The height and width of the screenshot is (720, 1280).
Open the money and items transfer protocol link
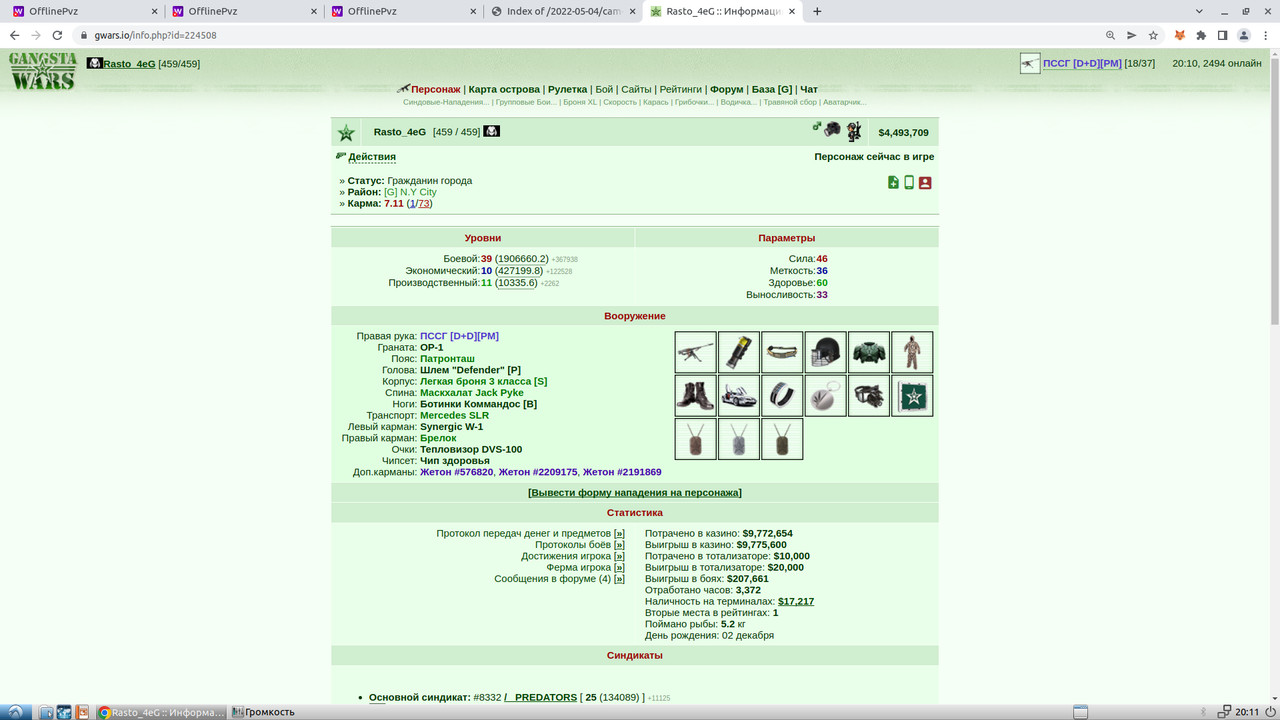click(x=619, y=534)
